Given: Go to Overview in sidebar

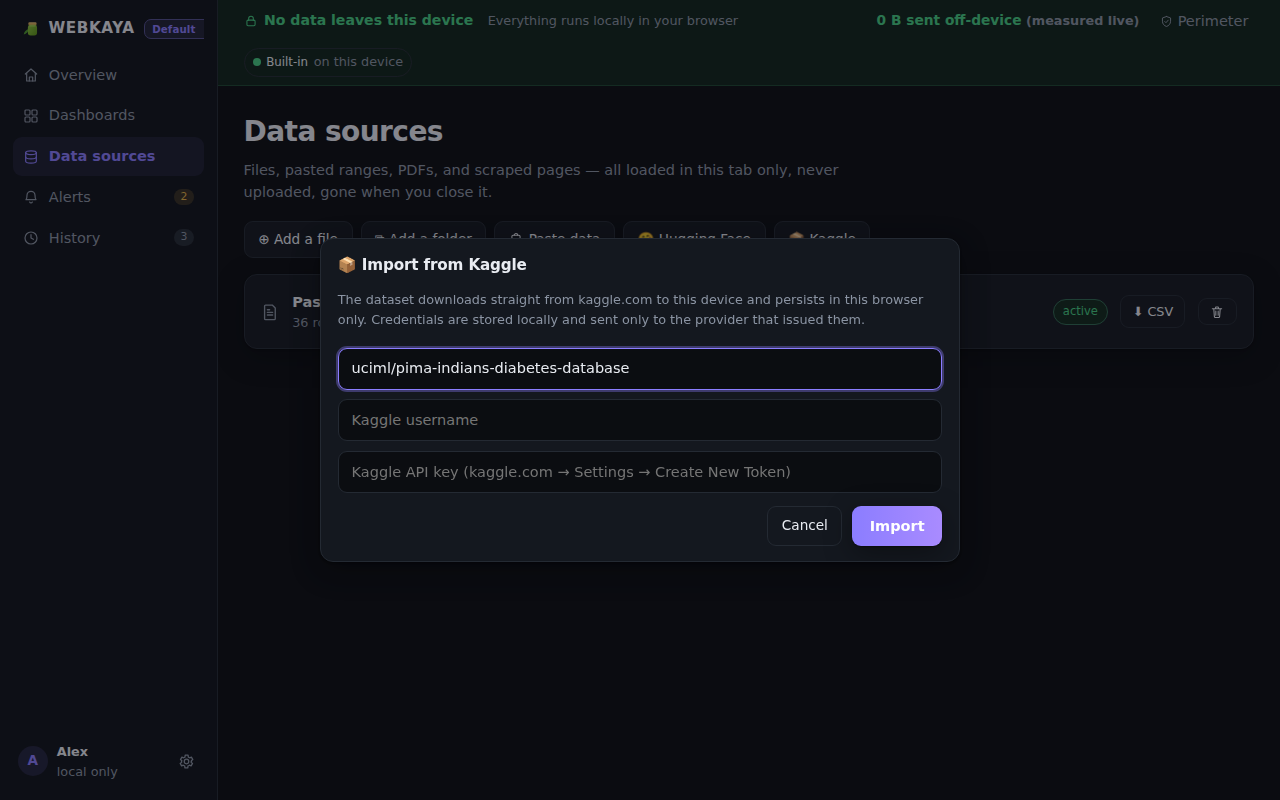Looking at the screenshot, I should point(109,75).
